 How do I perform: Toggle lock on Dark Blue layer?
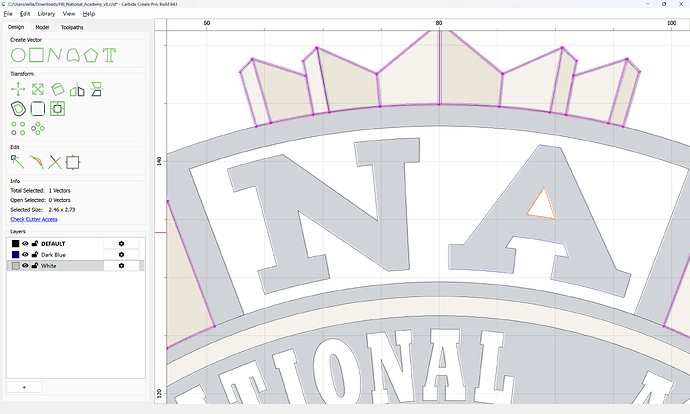coord(35,255)
